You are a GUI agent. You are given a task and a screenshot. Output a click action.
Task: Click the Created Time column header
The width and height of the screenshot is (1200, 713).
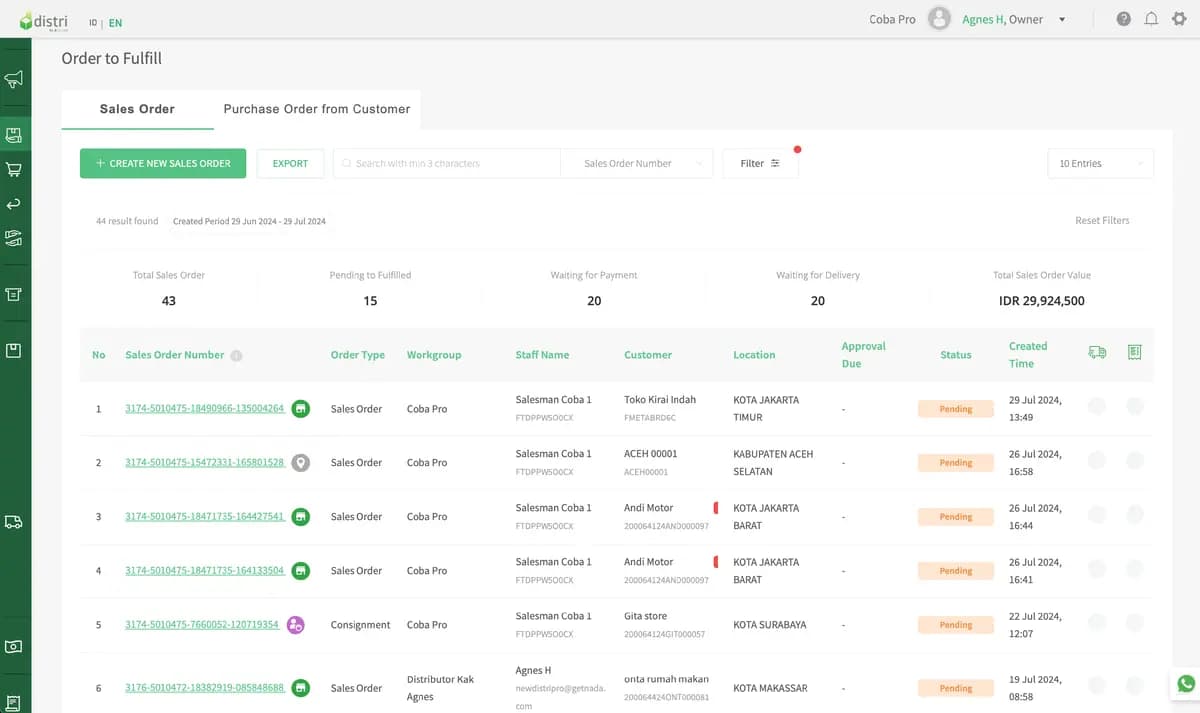click(x=1028, y=354)
